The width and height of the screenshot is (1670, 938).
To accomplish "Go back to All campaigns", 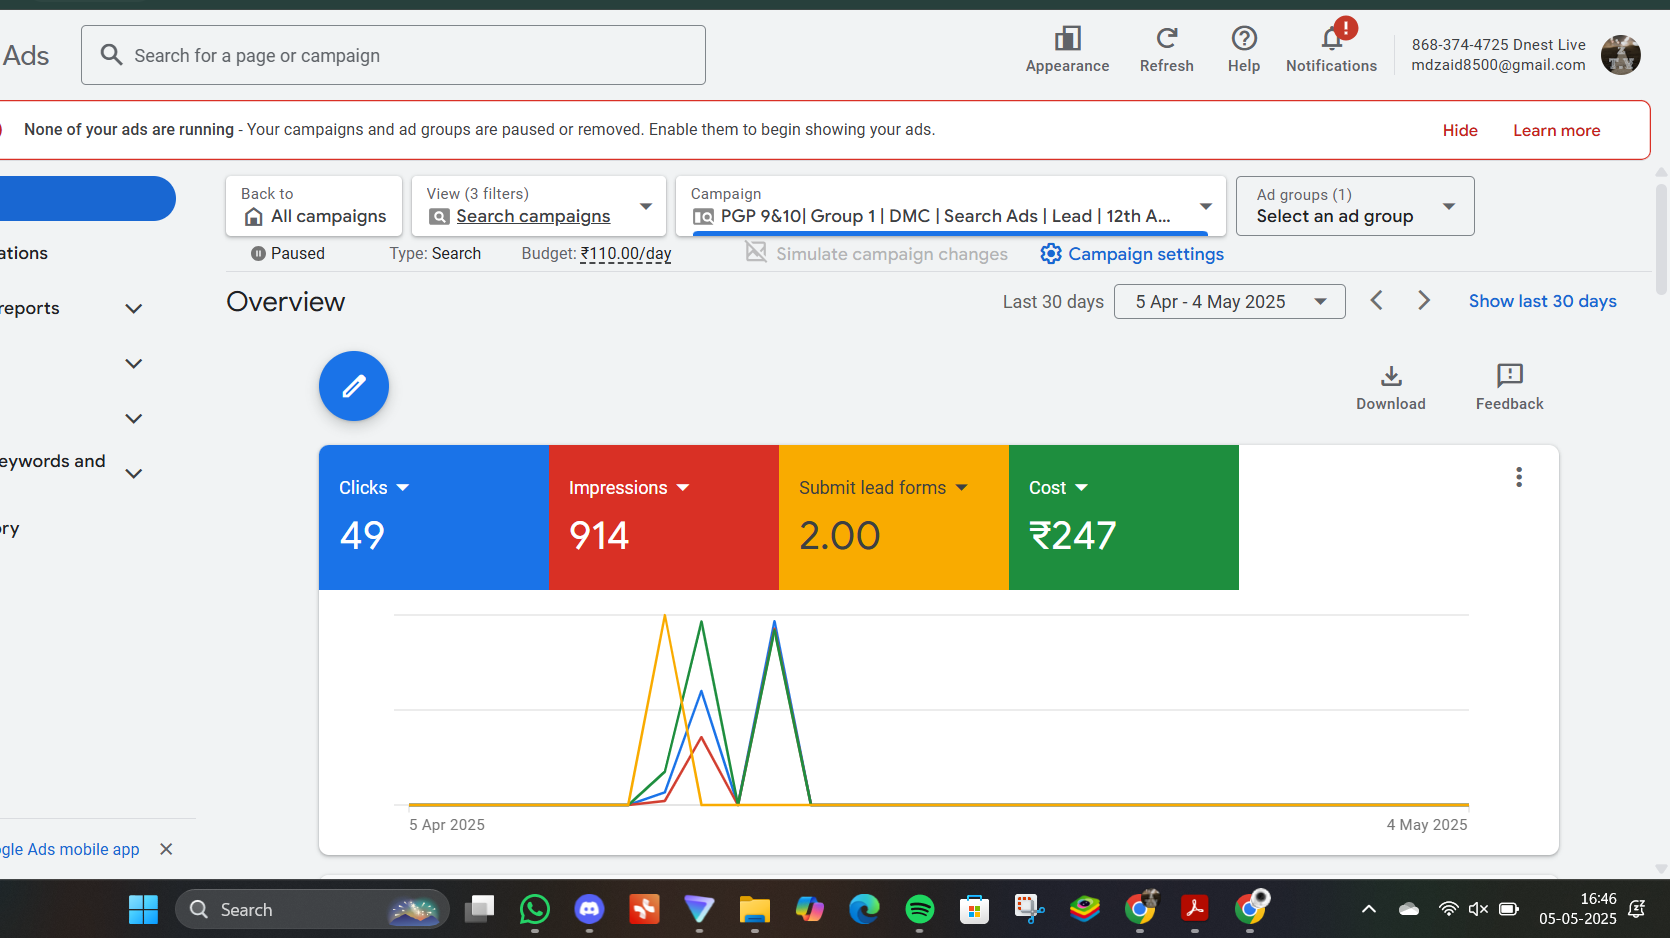I will pyautogui.click(x=314, y=206).
